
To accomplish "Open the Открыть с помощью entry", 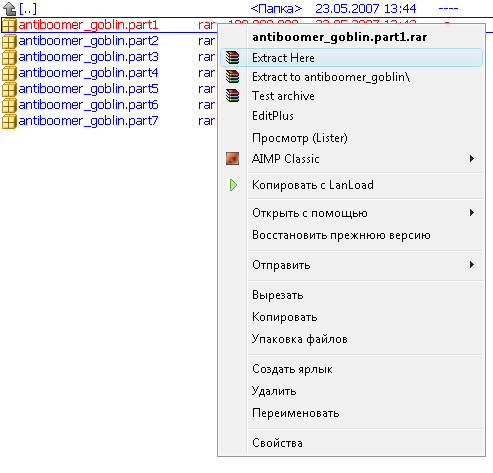I will (351, 213).
